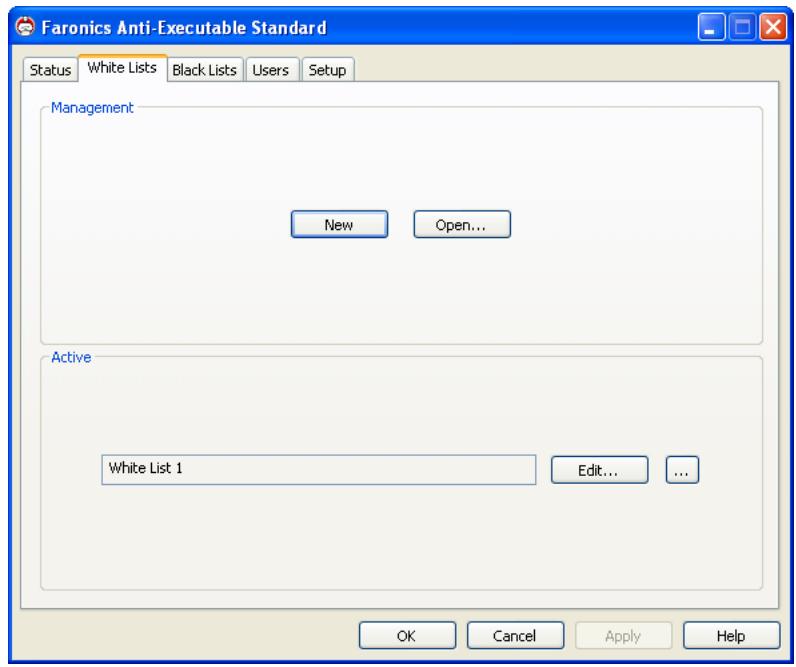This screenshot has height=667, width=796.
Task: Select the White Lists tab
Action: tap(122, 68)
